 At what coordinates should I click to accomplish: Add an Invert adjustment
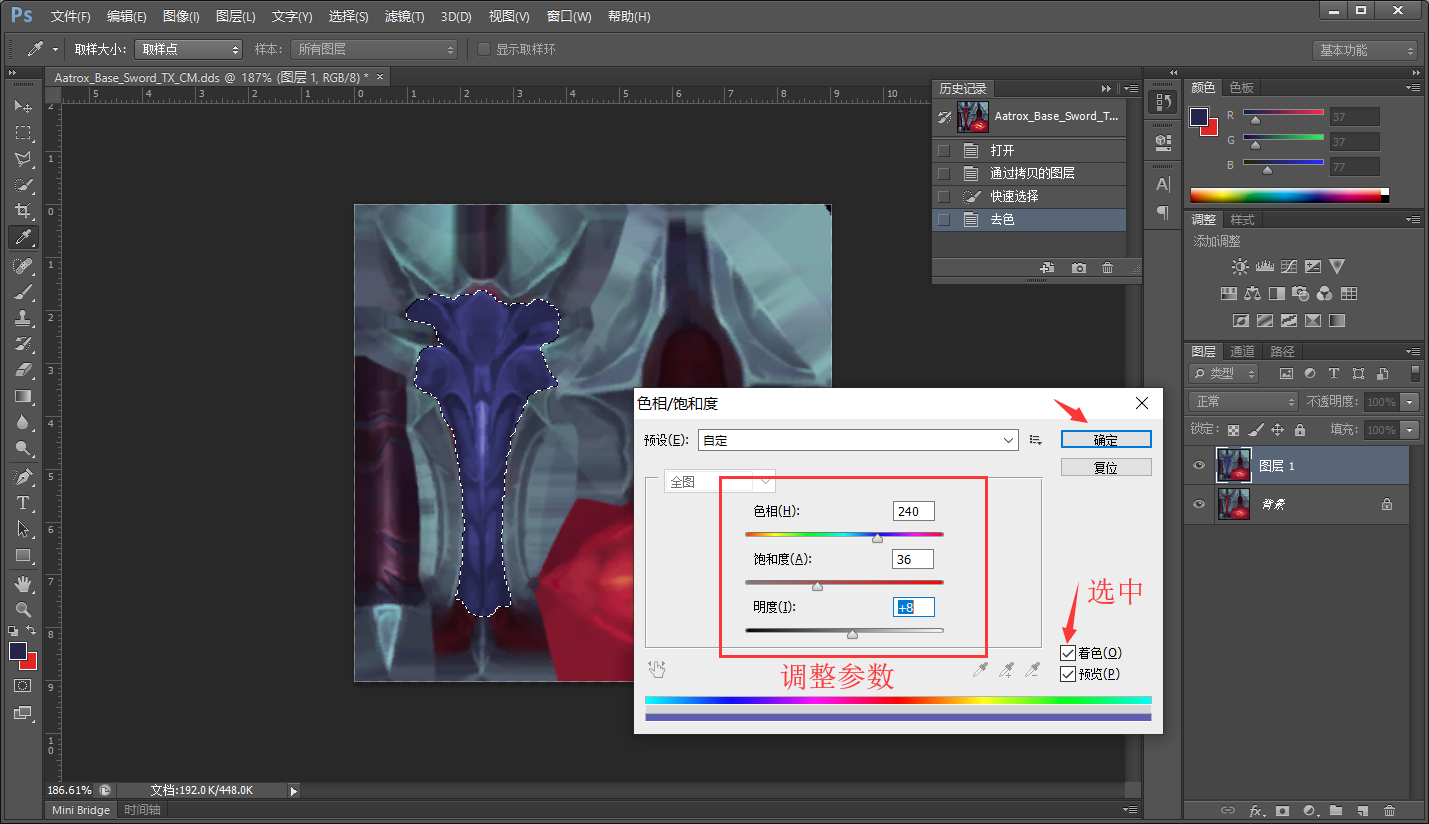pos(1240,321)
